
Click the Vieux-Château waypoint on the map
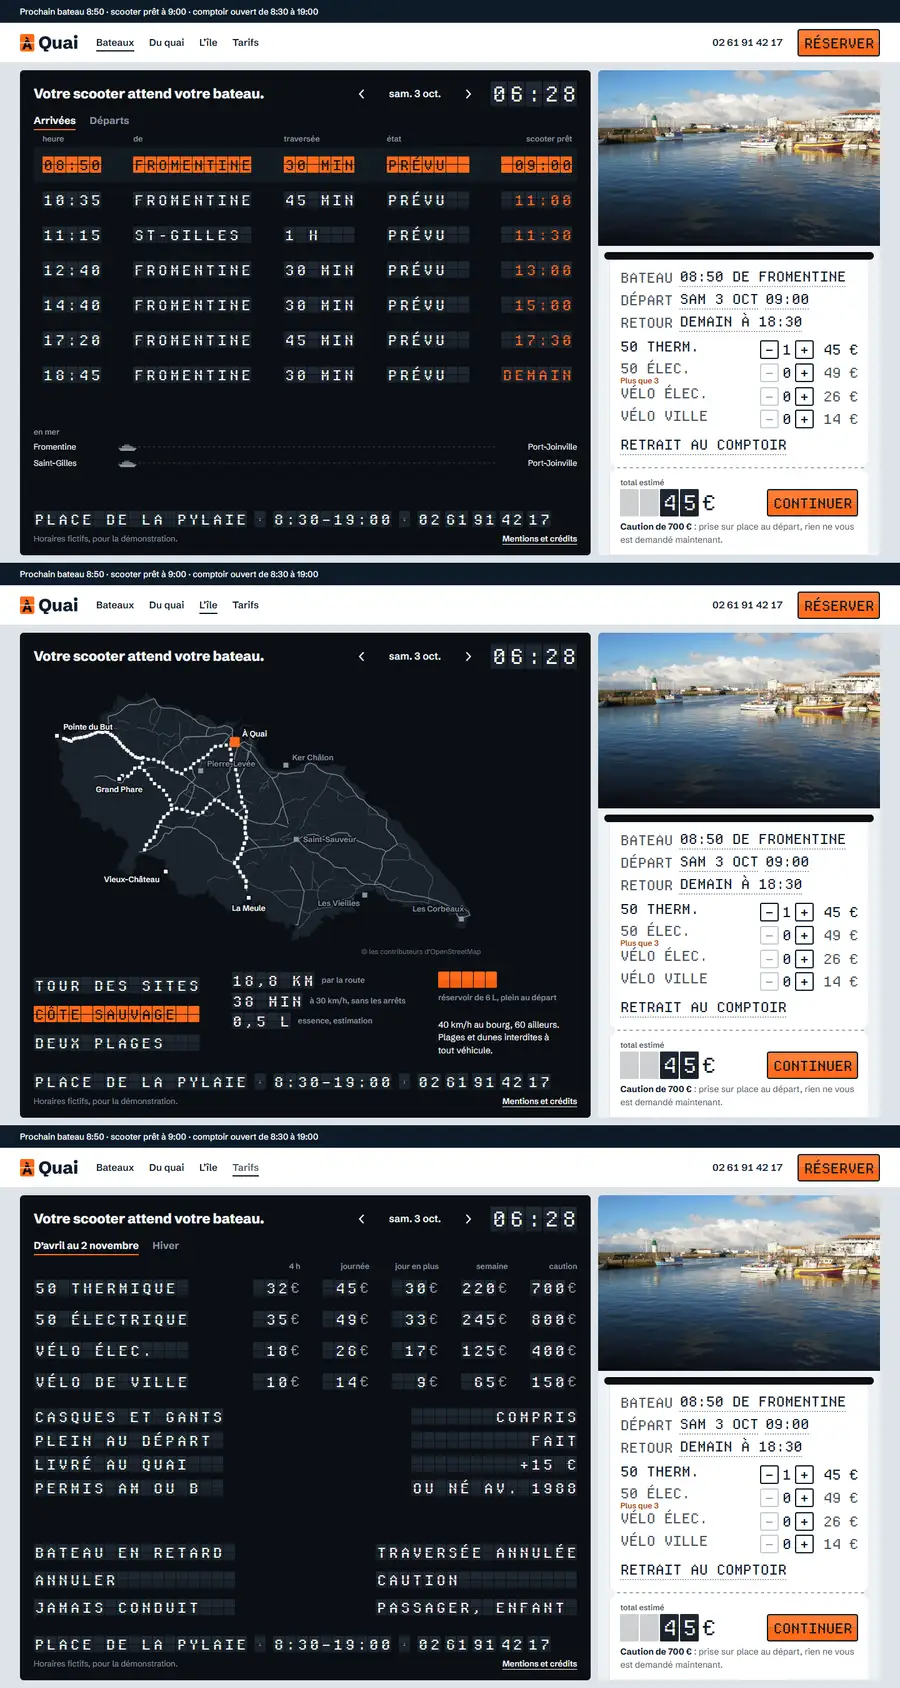(x=165, y=871)
